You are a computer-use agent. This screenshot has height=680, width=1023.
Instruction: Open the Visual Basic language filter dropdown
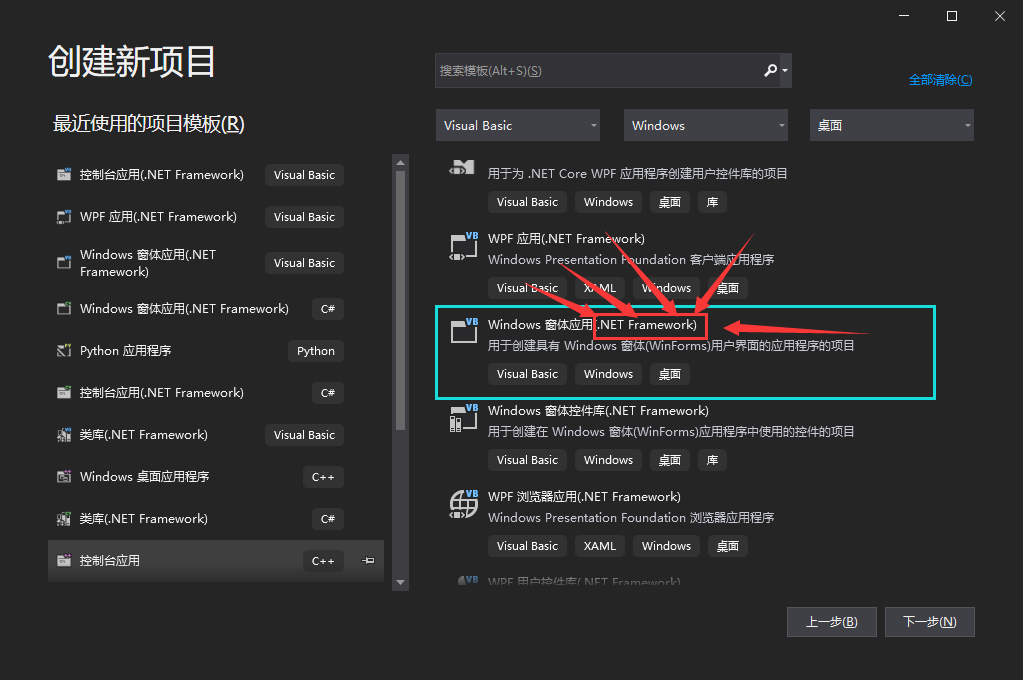tap(518, 125)
